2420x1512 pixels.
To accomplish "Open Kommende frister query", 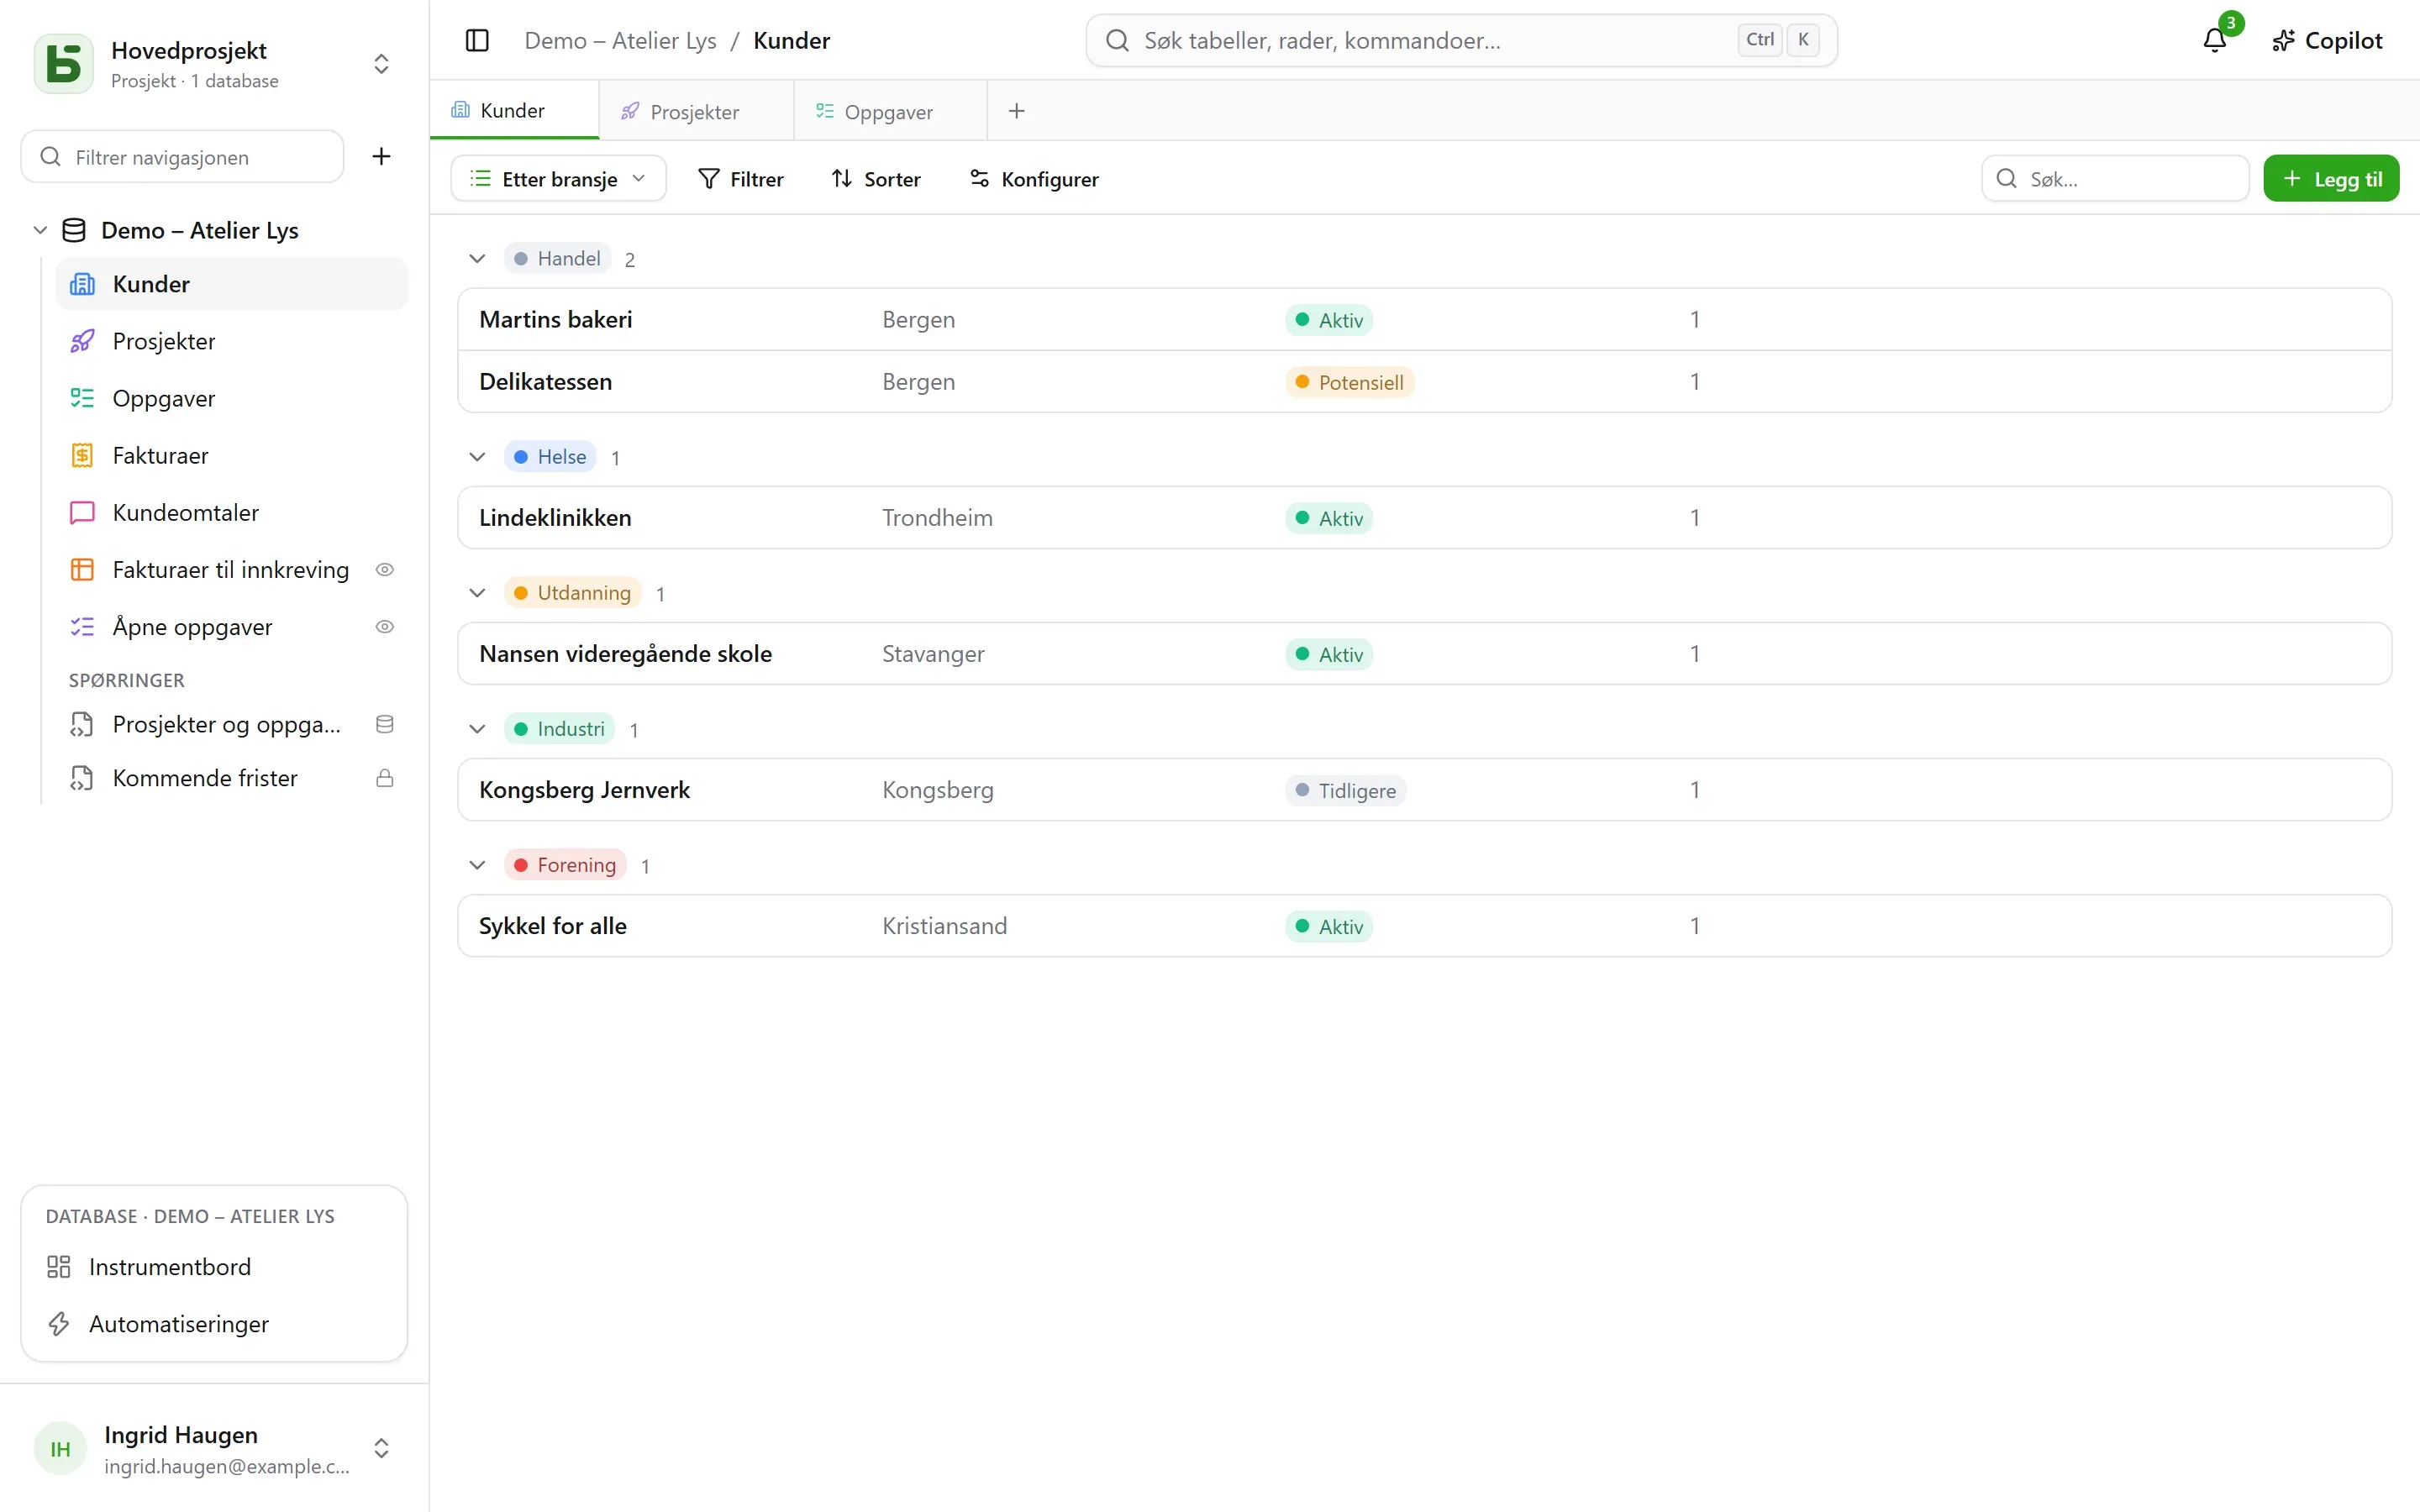I will 232,778.
